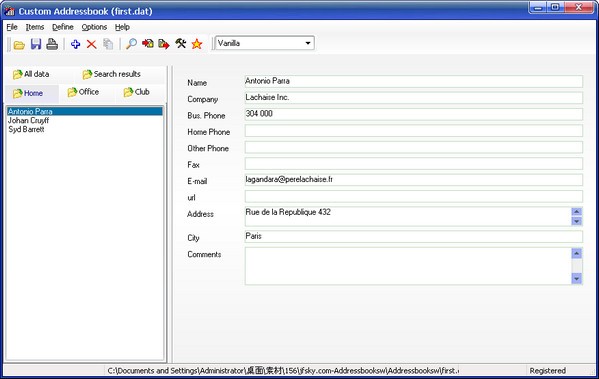
Task: Click the star toolbar icon
Action: pos(197,44)
